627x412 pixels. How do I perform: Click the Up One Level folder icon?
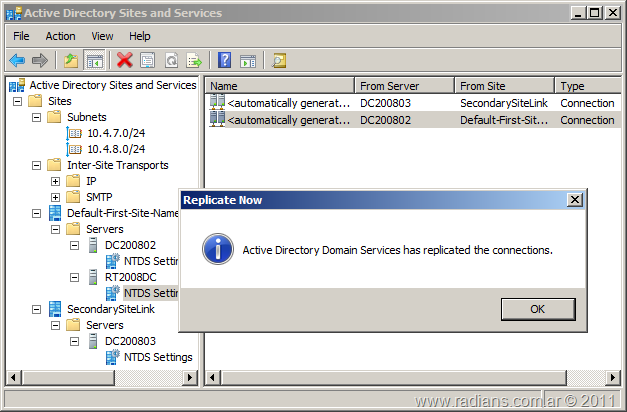pos(71,61)
